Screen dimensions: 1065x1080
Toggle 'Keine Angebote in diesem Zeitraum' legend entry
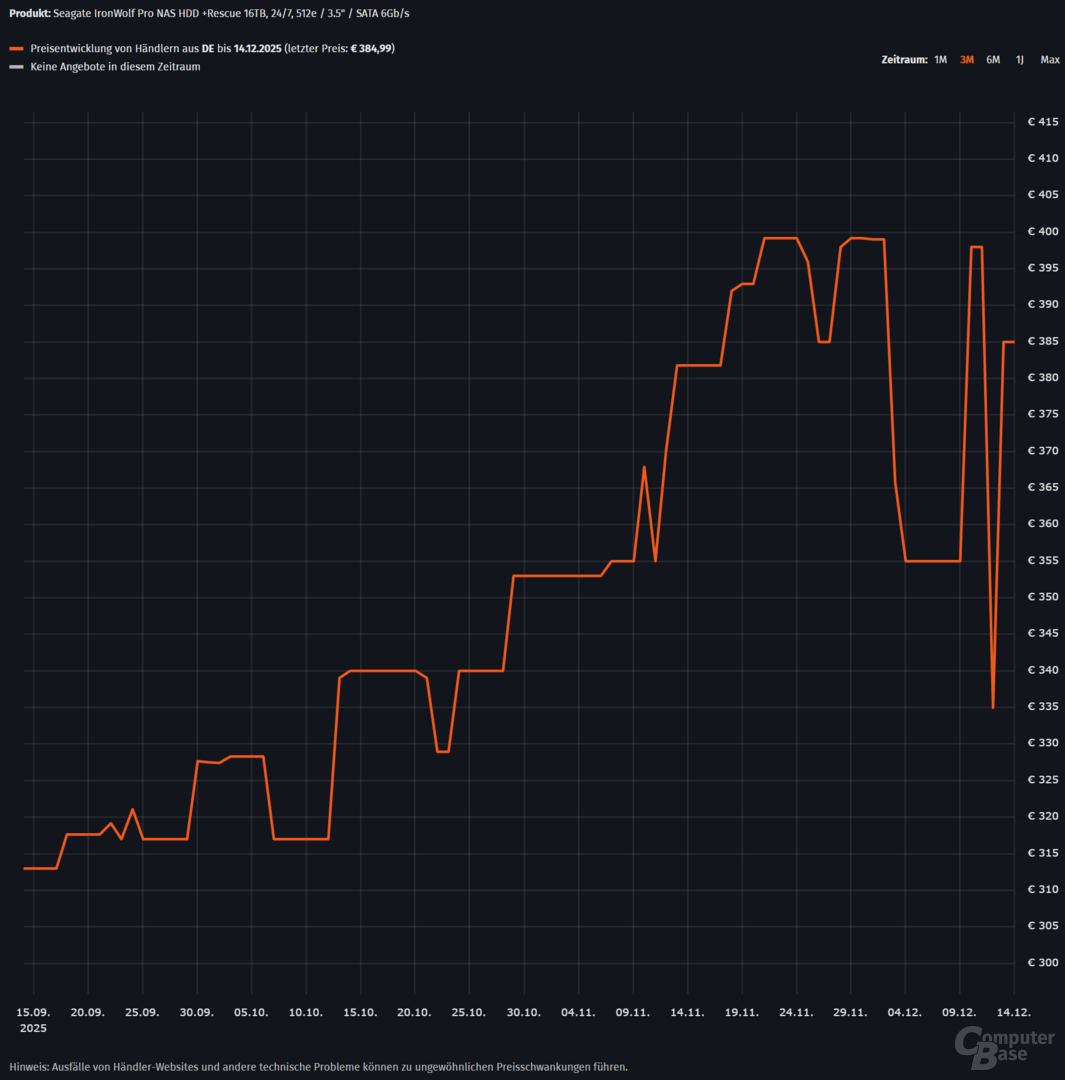click(115, 67)
